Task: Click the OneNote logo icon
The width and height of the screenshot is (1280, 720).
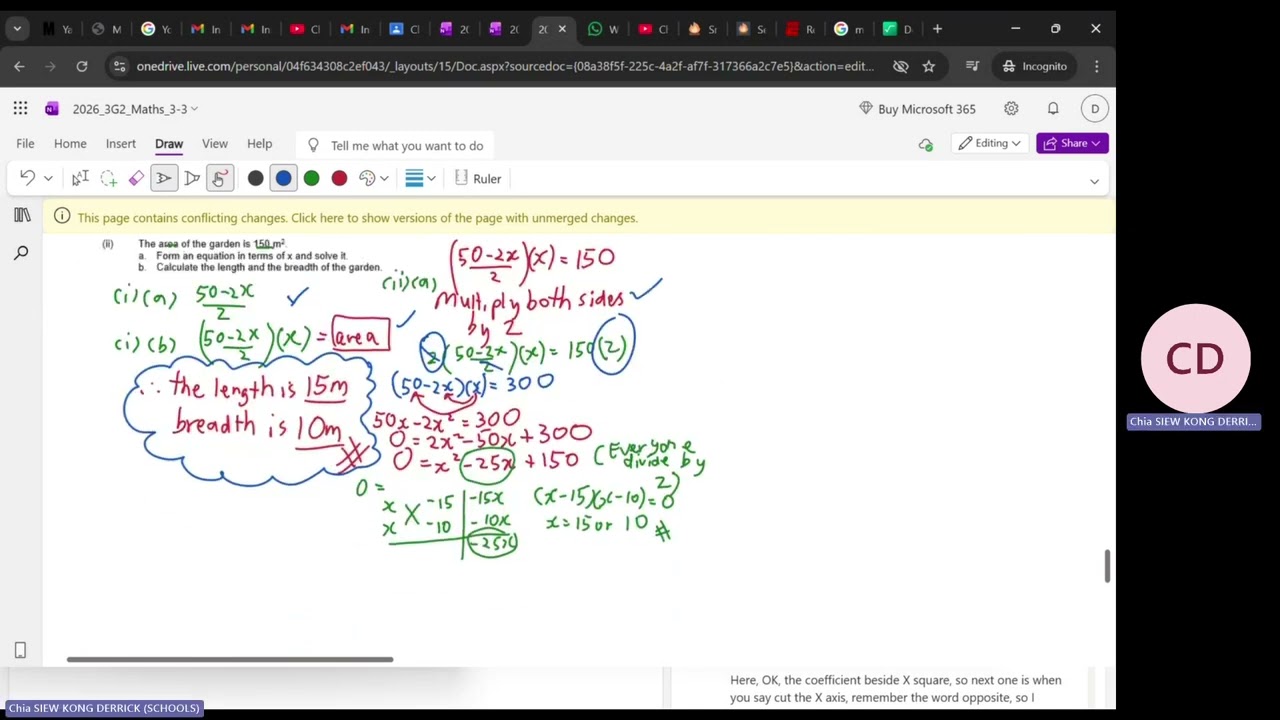Action: click(x=52, y=109)
